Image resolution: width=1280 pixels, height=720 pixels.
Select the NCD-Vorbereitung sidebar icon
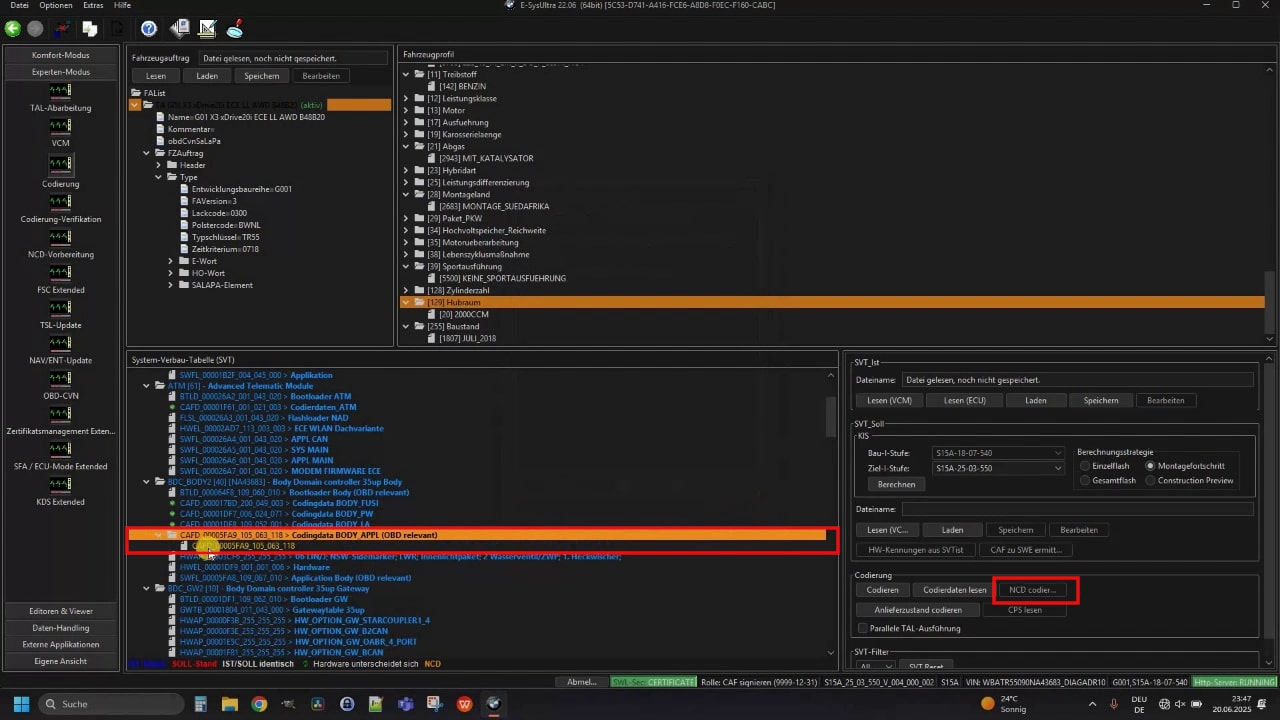60,238
